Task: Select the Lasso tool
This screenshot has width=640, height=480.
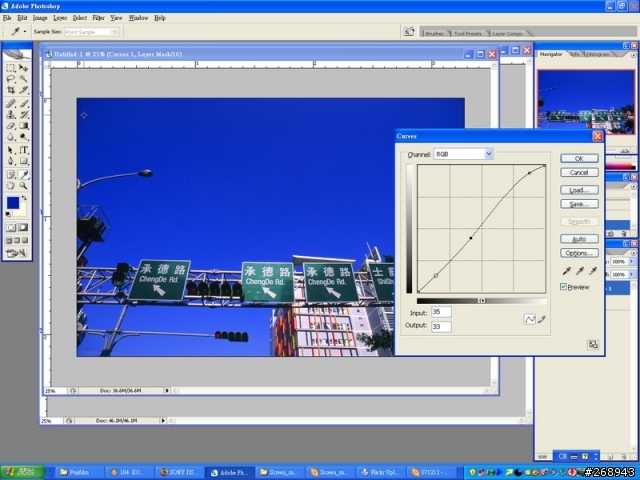Action: (11, 79)
